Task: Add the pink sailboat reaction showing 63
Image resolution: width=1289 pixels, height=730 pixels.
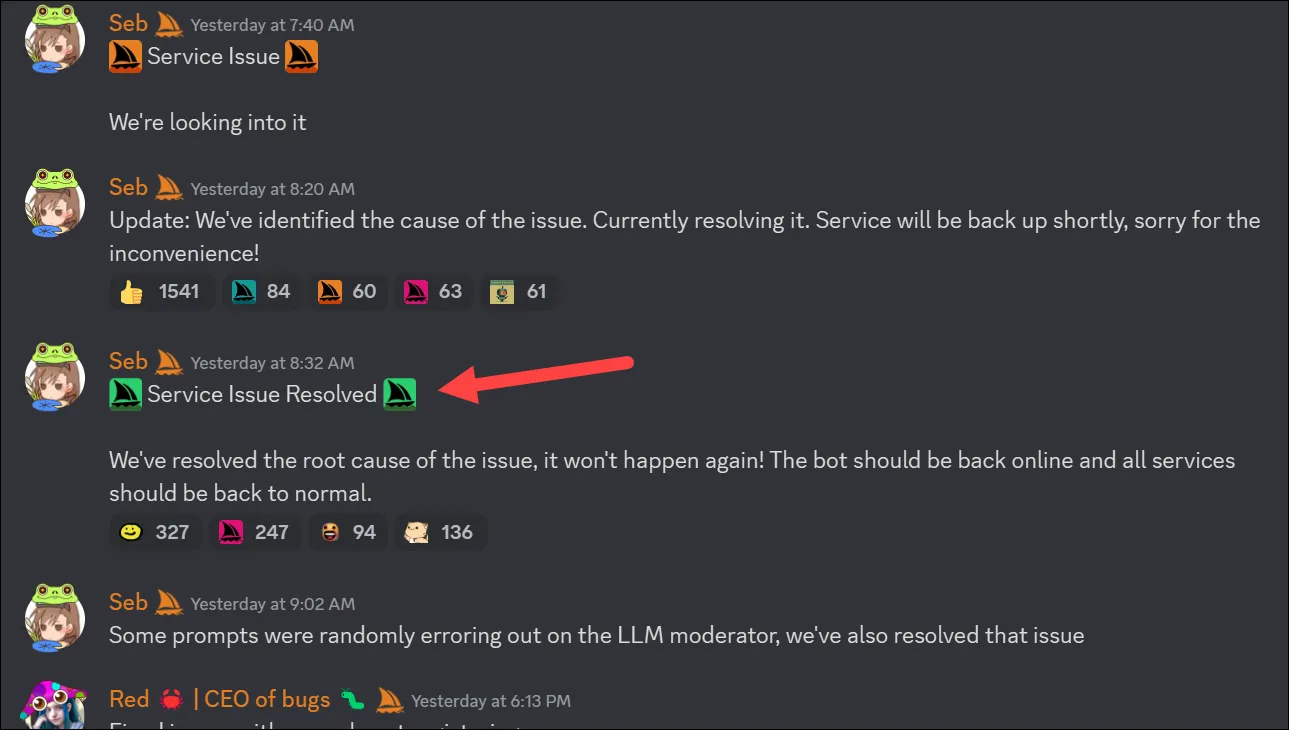Action: point(433,292)
